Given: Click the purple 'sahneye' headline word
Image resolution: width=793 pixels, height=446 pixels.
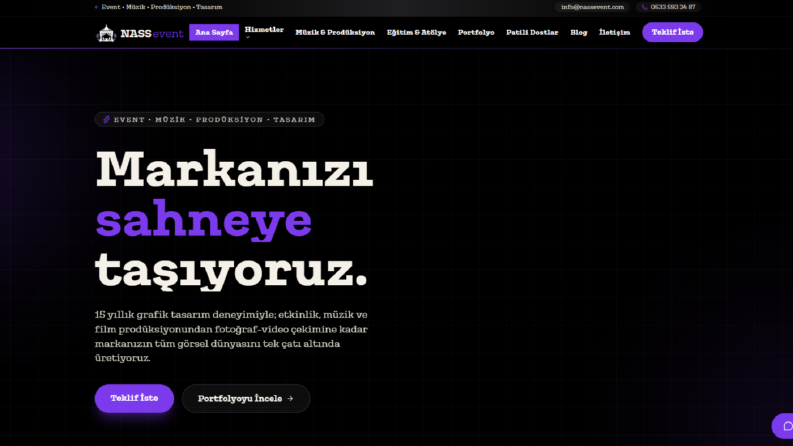Looking at the screenshot, I should point(203,220).
